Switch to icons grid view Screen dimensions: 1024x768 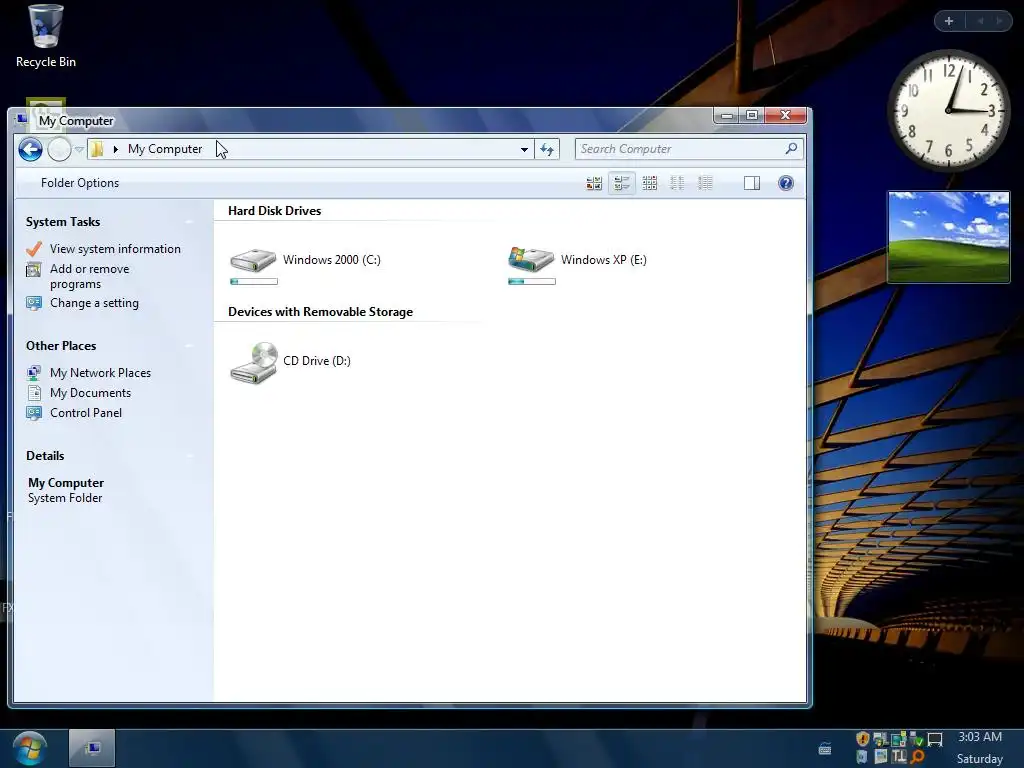pyautogui.click(x=650, y=184)
